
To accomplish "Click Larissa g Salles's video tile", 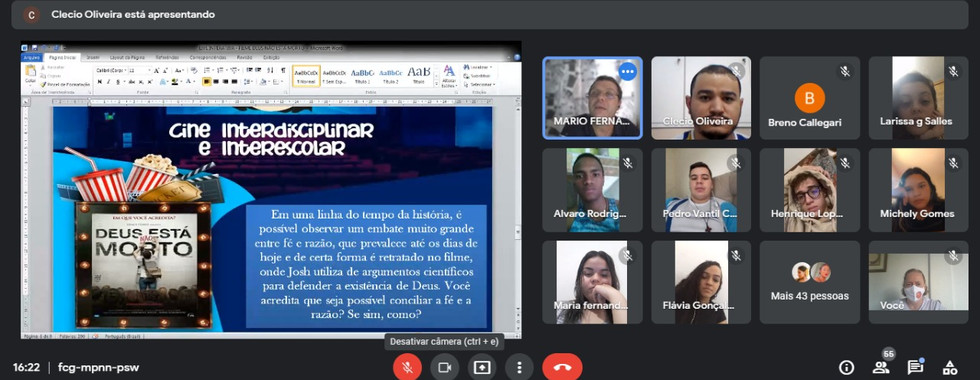I will 918,98.
